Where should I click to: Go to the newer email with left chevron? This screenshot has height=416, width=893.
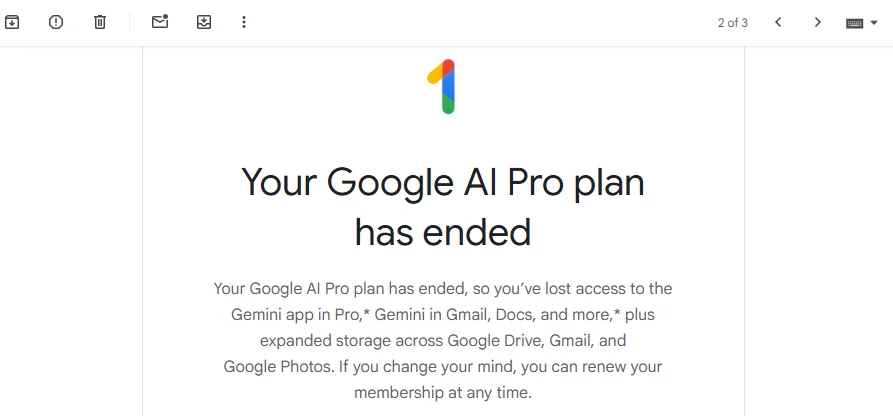click(x=778, y=22)
